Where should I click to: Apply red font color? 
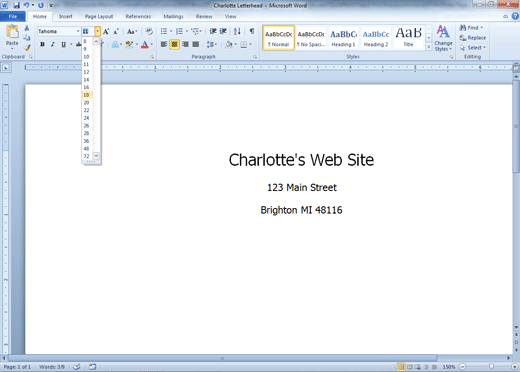145,44
